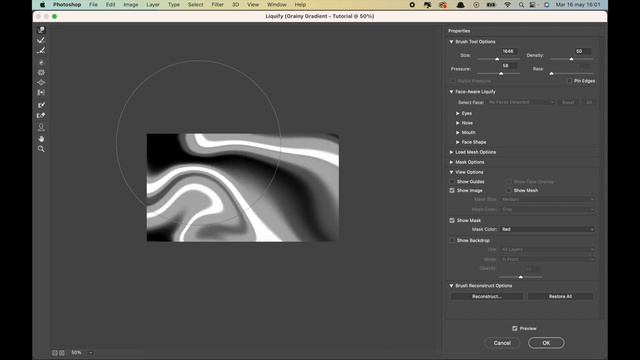Click the zoom in plus icon at bottom left

click(x=62, y=353)
